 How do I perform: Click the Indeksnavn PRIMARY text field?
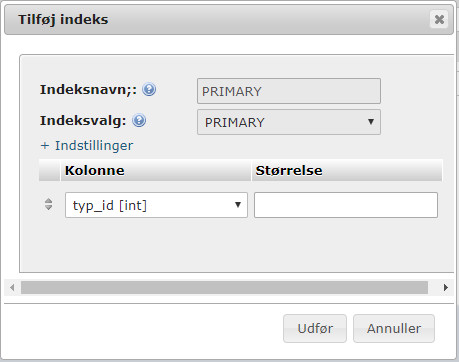click(x=289, y=91)
